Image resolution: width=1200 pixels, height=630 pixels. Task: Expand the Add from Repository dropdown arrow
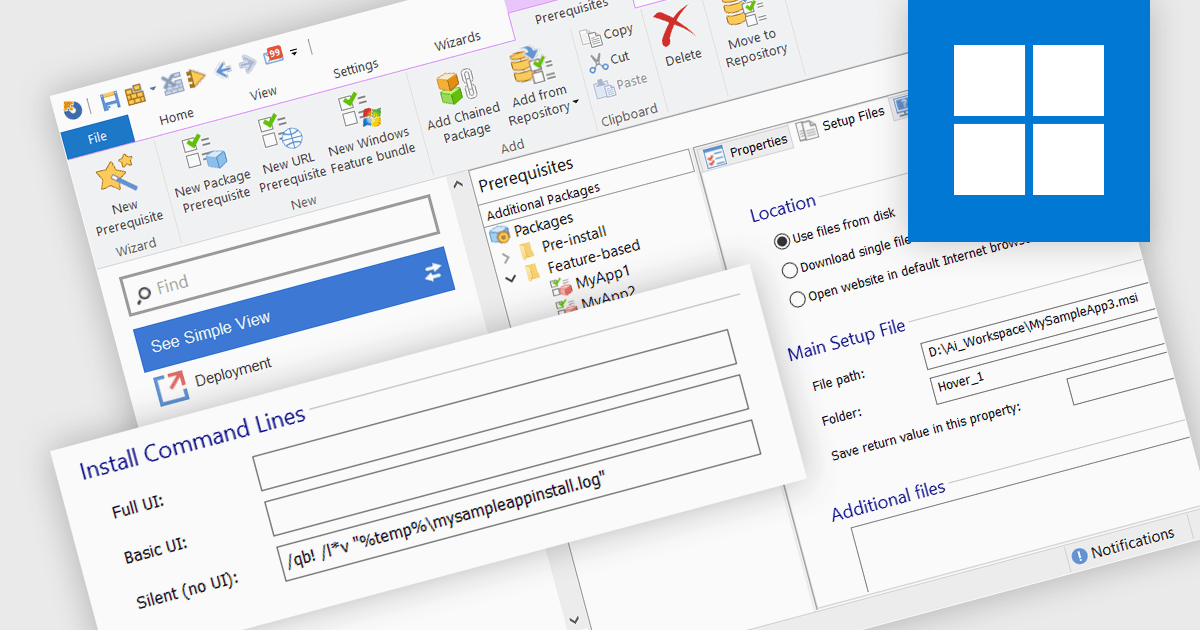(577, 104)
